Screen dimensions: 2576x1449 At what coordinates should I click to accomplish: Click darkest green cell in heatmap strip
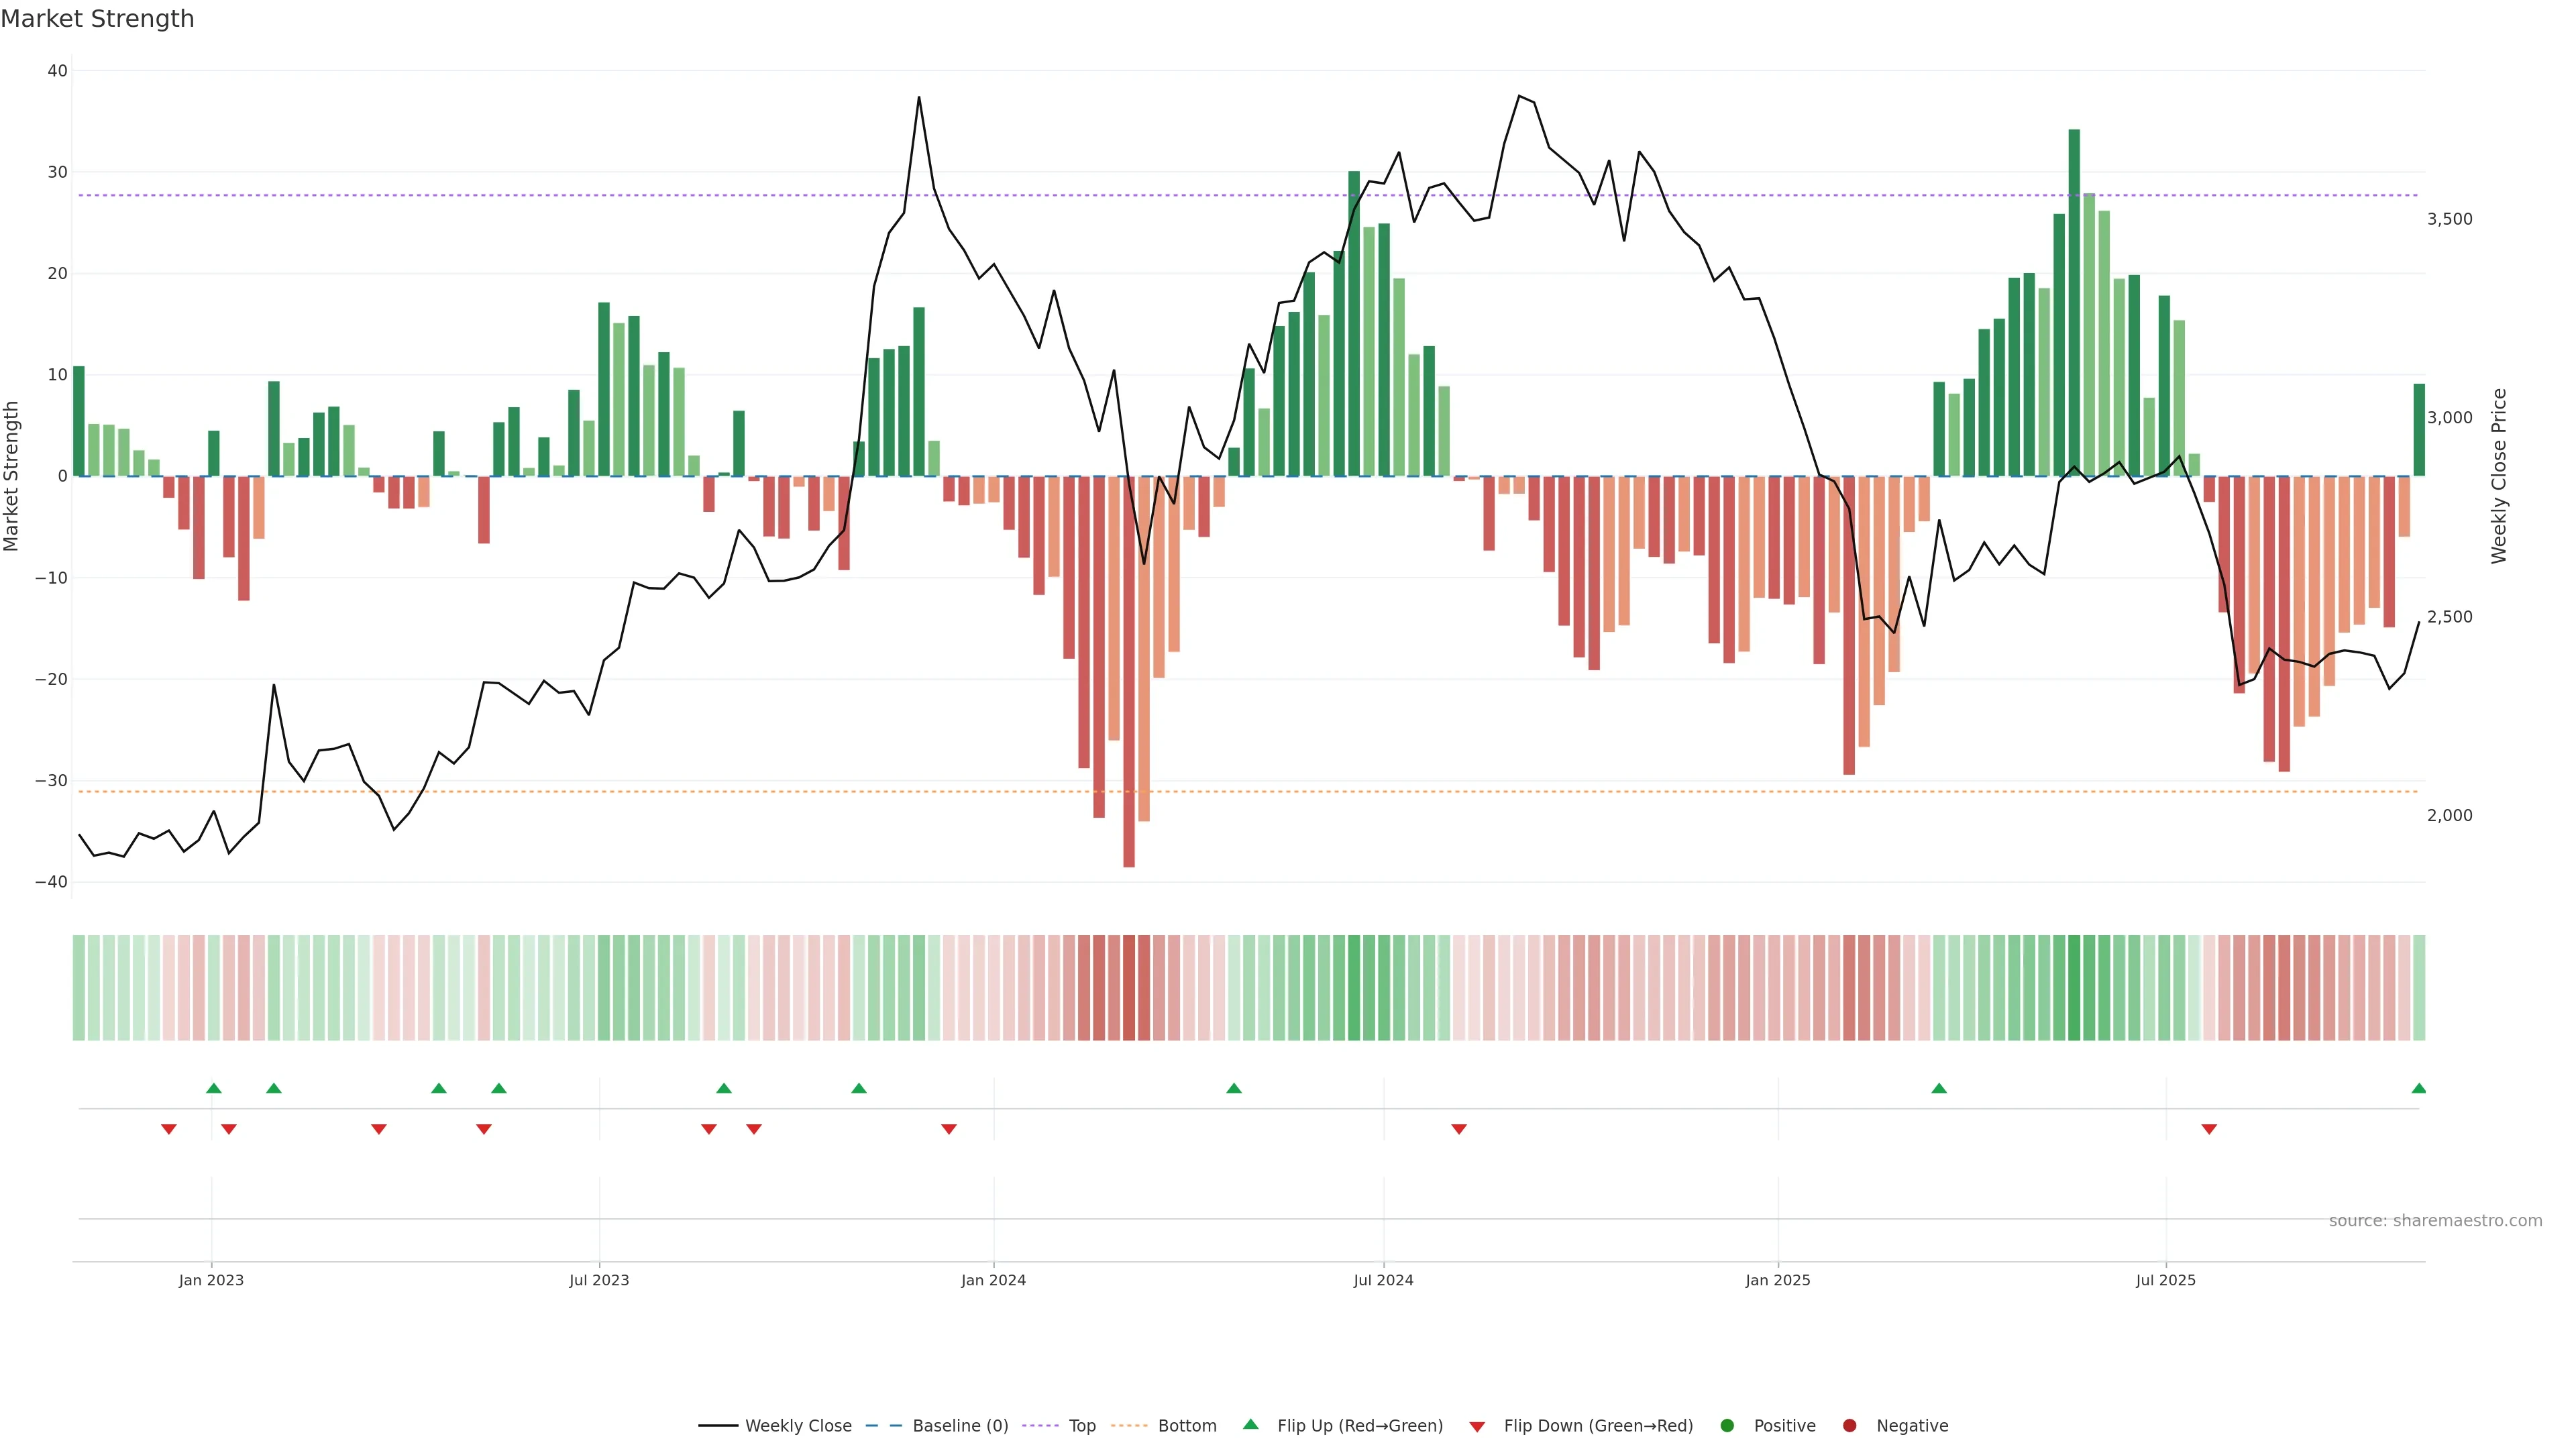2074,987
